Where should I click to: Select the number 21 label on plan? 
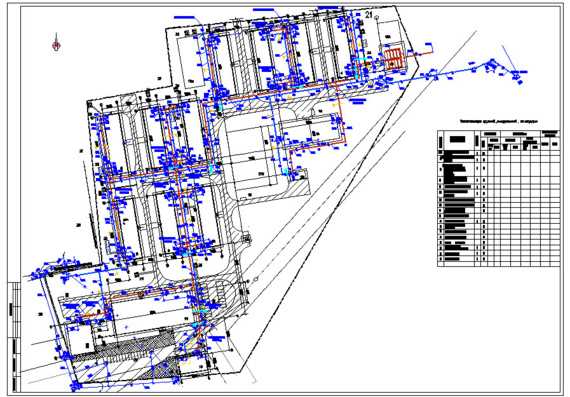[x=369, y=15]
